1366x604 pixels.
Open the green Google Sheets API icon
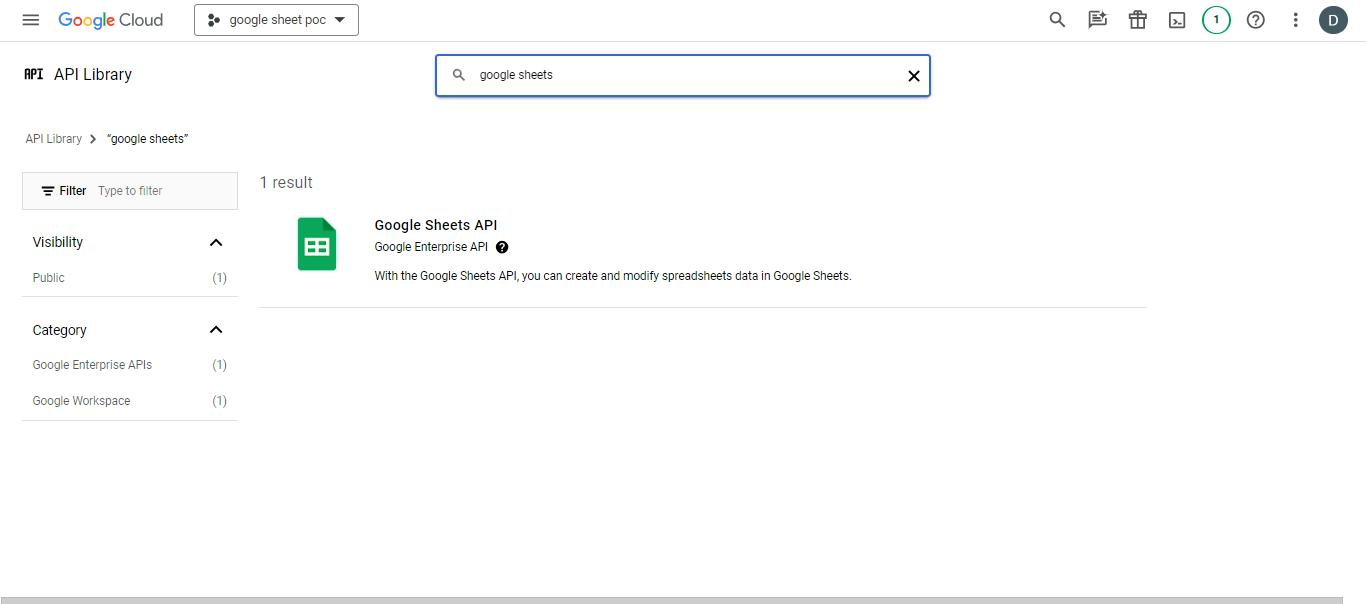point(317,244)
